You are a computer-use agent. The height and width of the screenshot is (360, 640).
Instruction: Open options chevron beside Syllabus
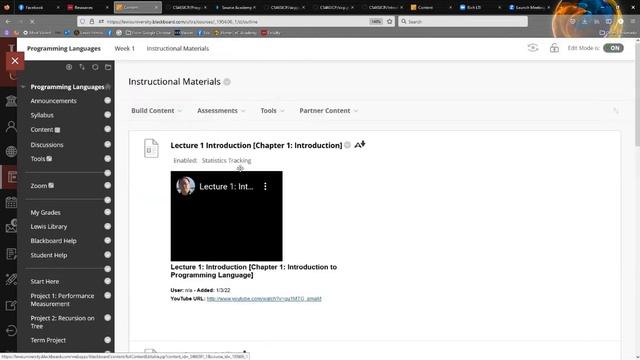[107, 115]
